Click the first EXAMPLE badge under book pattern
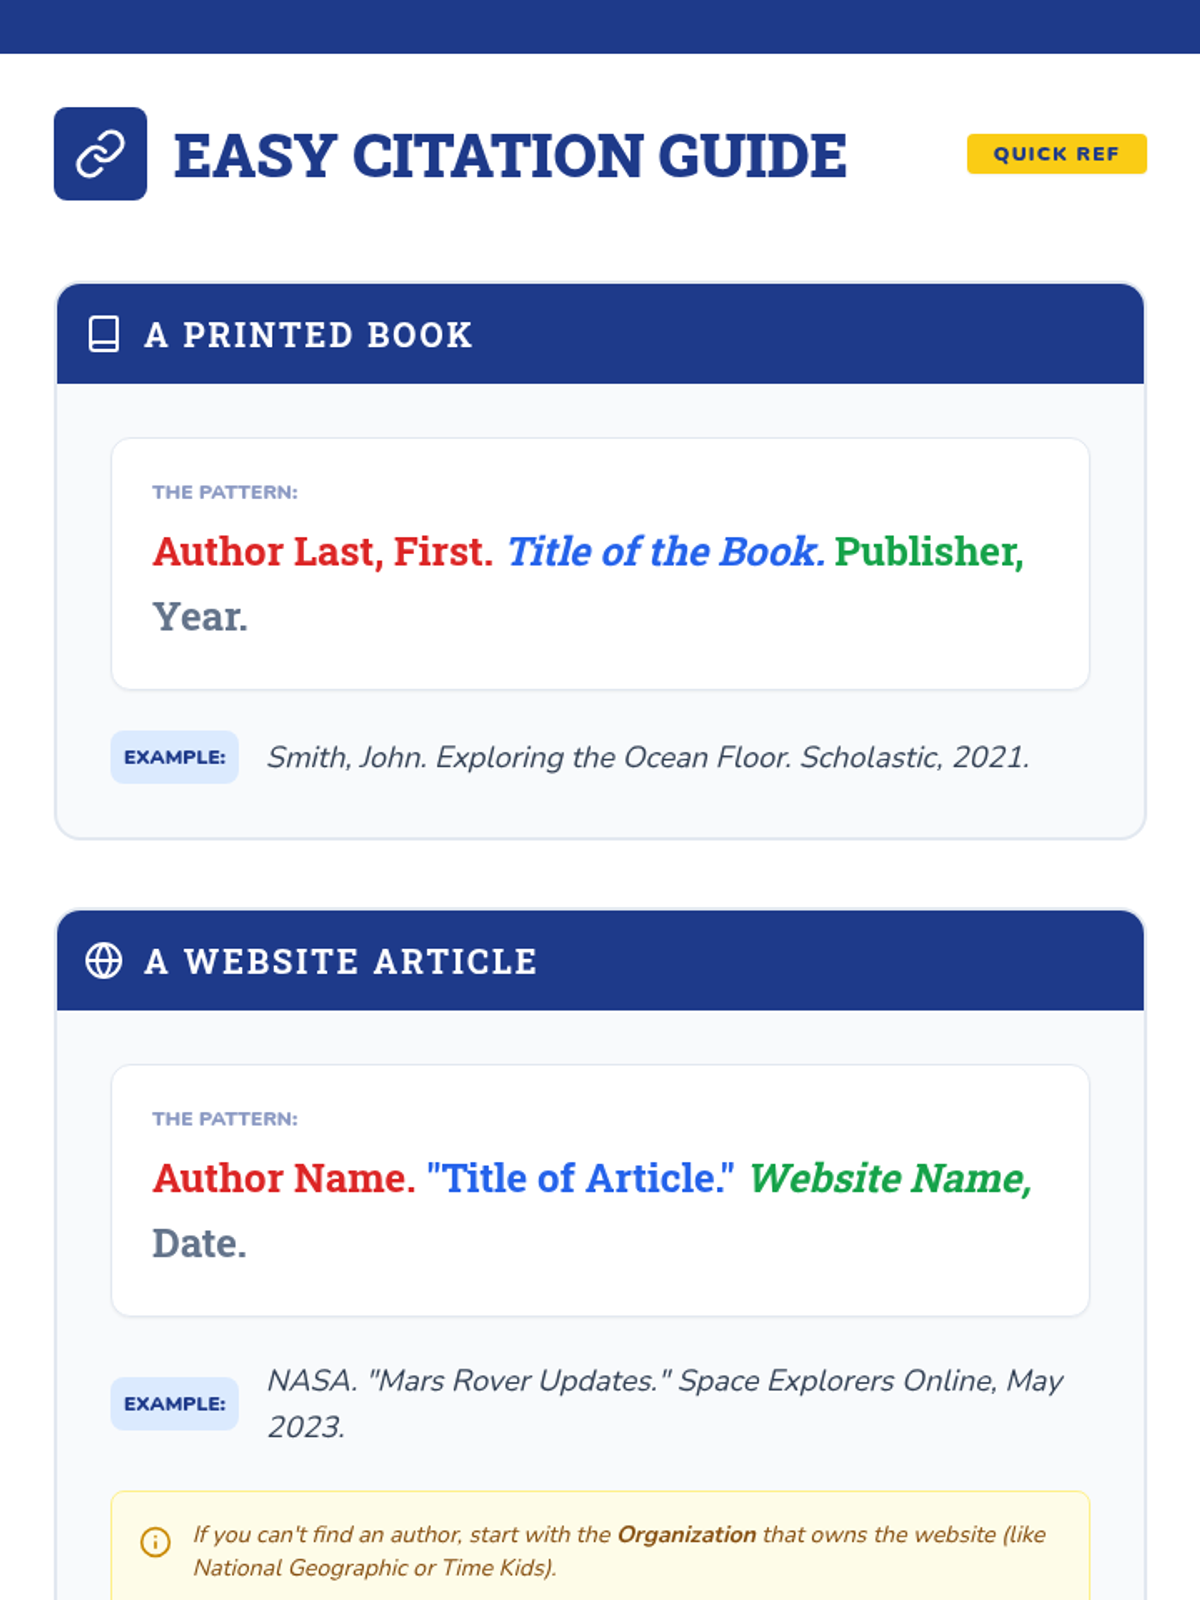Screen dimensions: 1200x1600 tap(174, 757)
